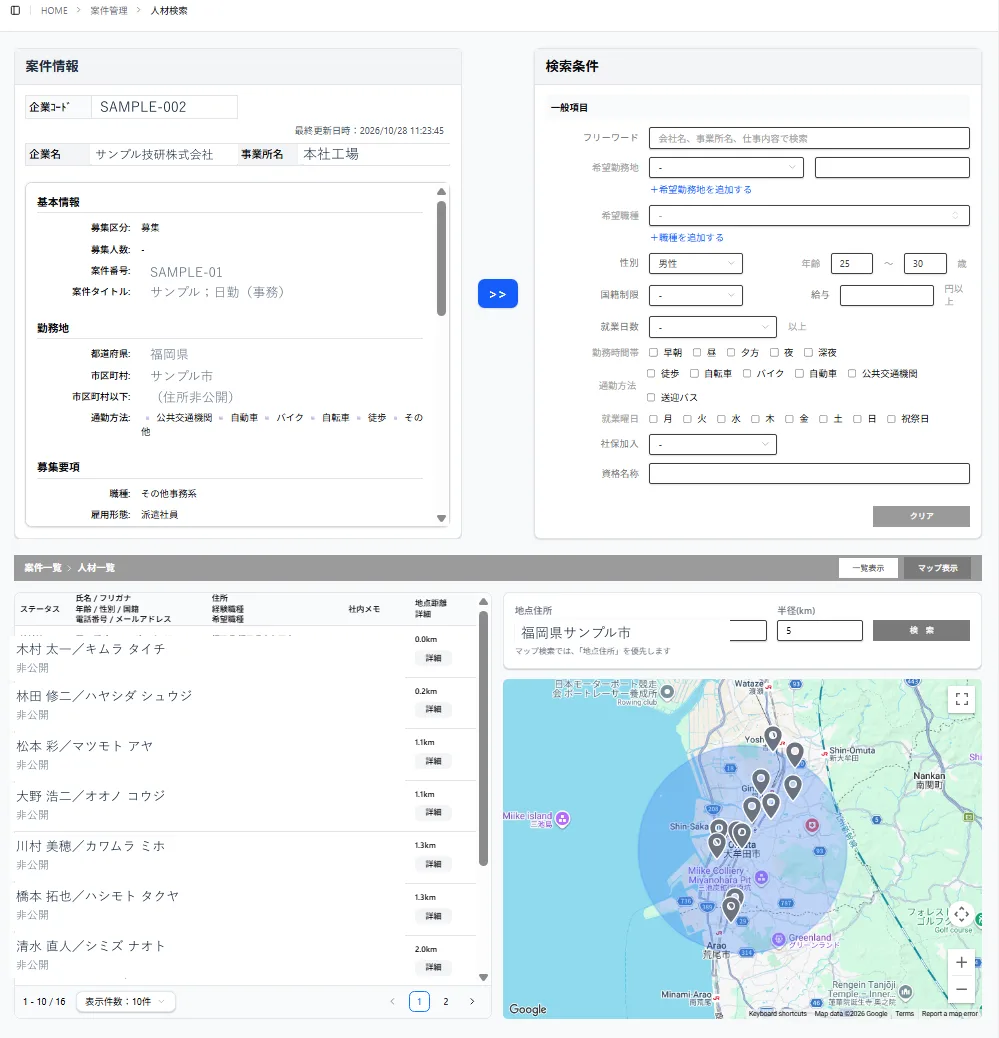Viewport: 999px width, 1038px height.
Task: Click the map 検索 button
Action: [x=921, y=630]
